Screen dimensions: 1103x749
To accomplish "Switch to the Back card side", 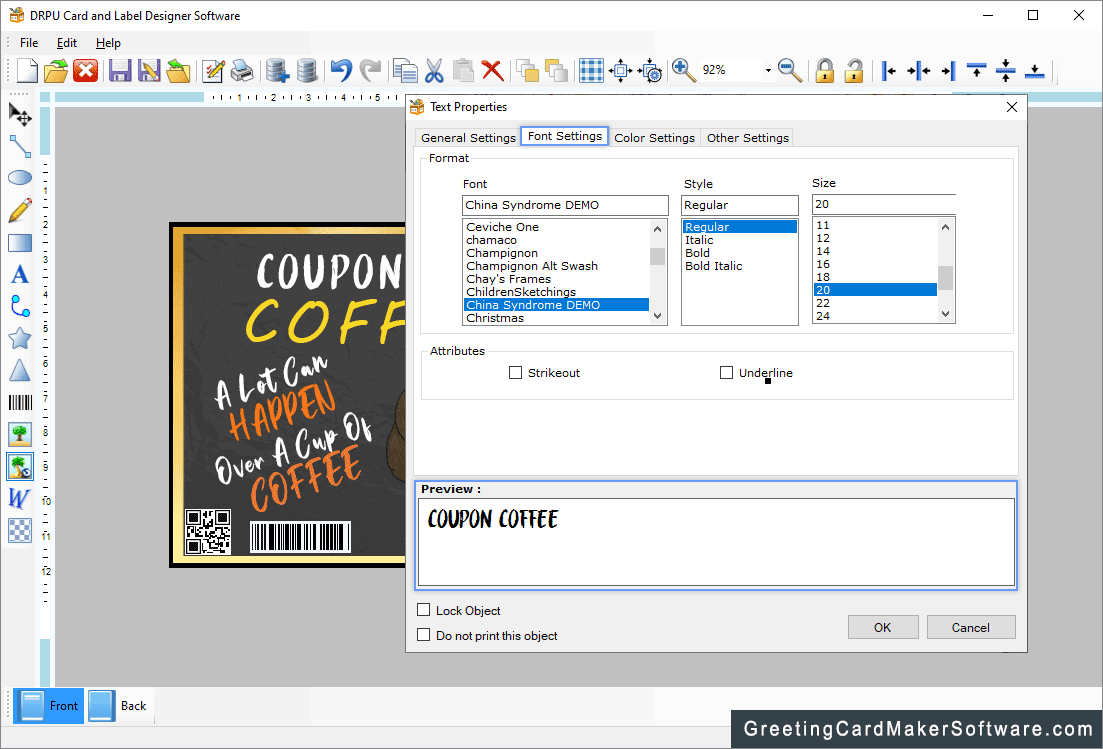I will click(120, 705).
